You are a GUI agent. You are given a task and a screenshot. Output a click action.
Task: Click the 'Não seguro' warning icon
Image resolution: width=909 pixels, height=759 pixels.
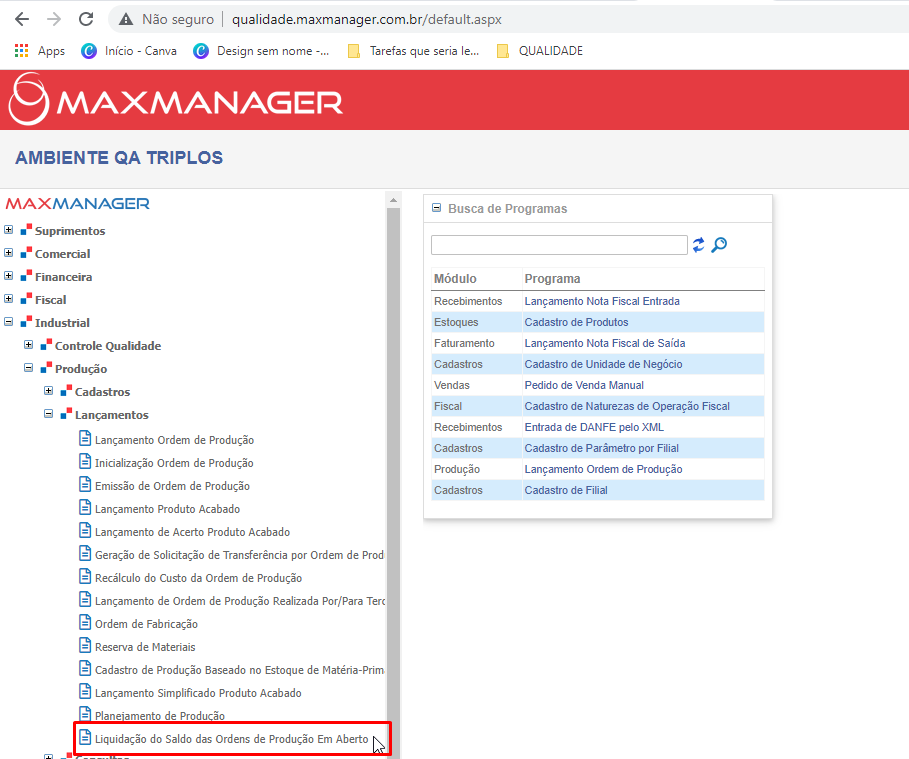pos(126,19)
